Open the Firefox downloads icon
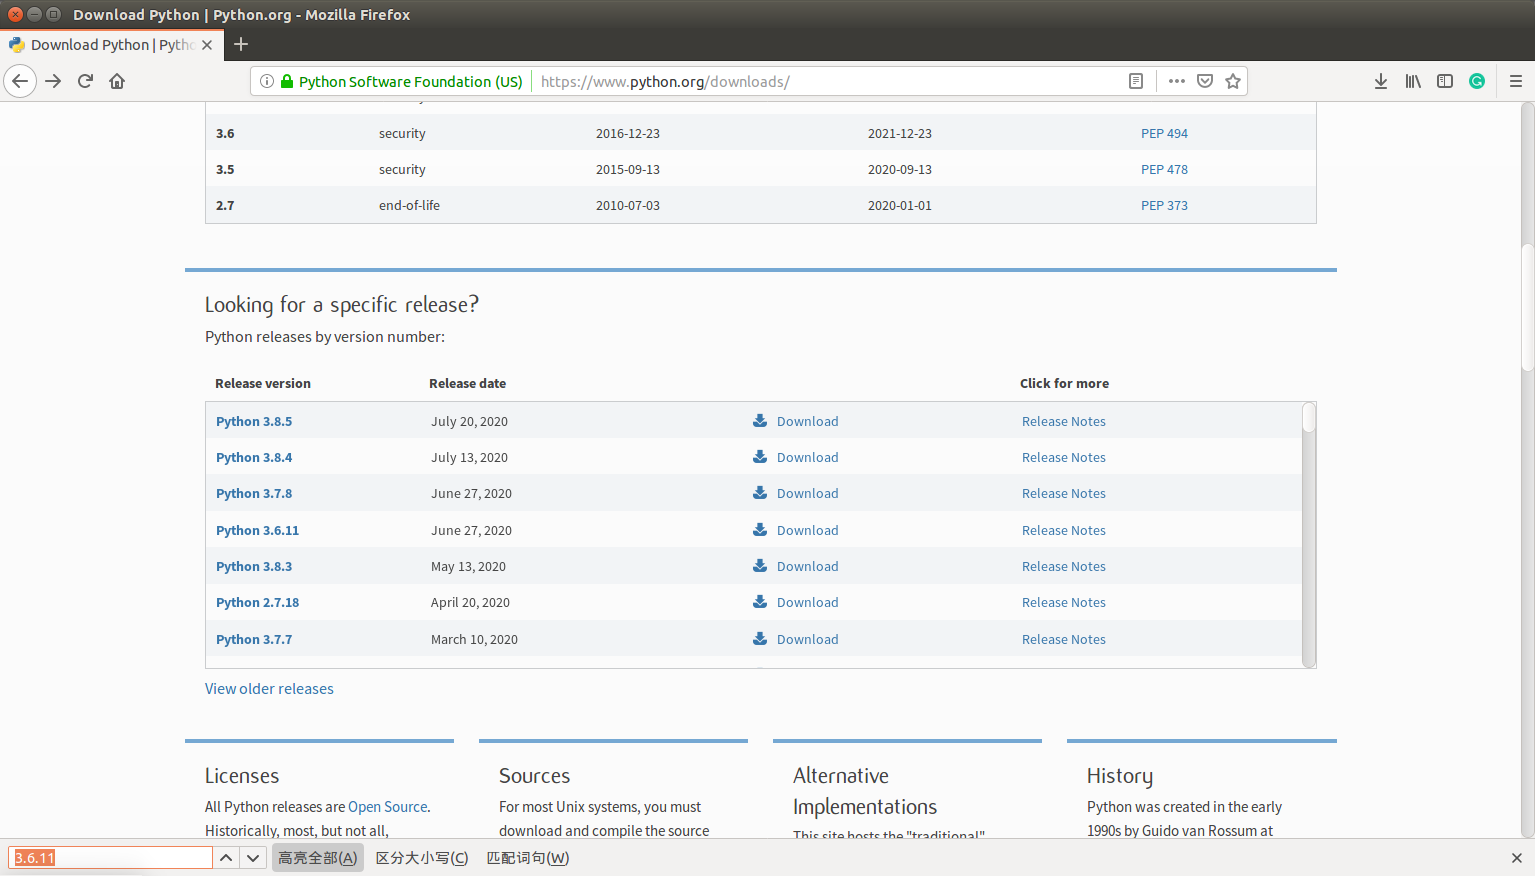This screenshot has height=876, width=1535. tap(1380, 81)
